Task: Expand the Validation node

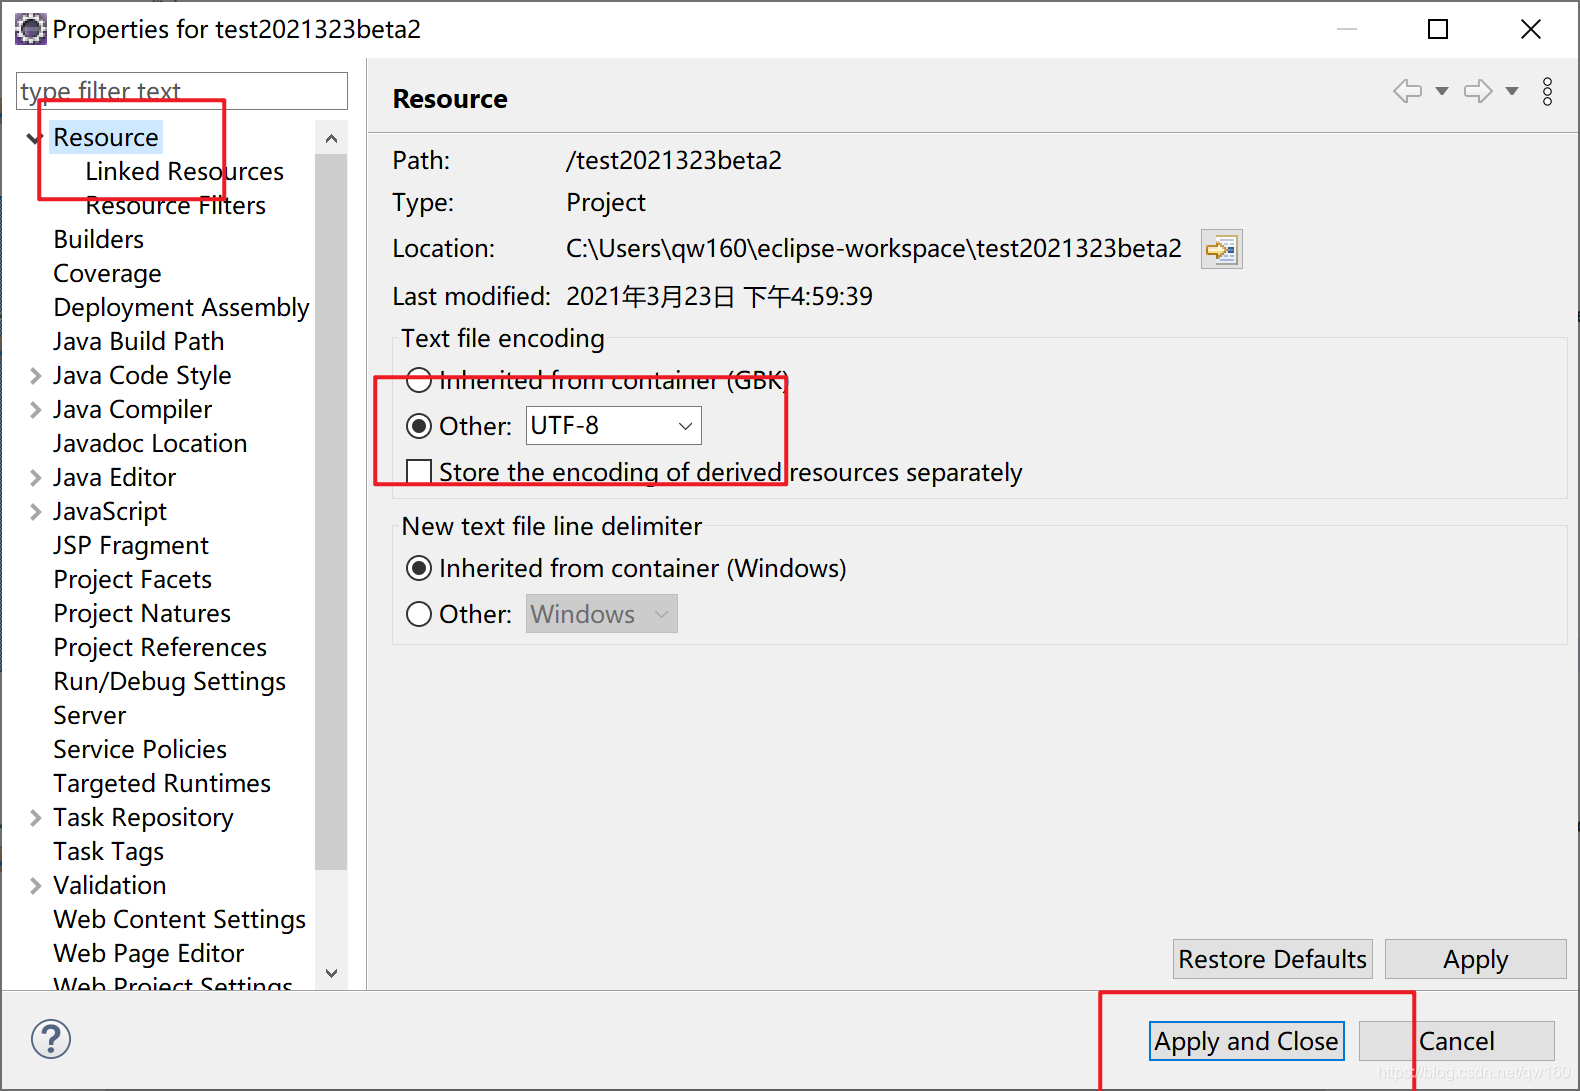Action: [x=35, y=886]
